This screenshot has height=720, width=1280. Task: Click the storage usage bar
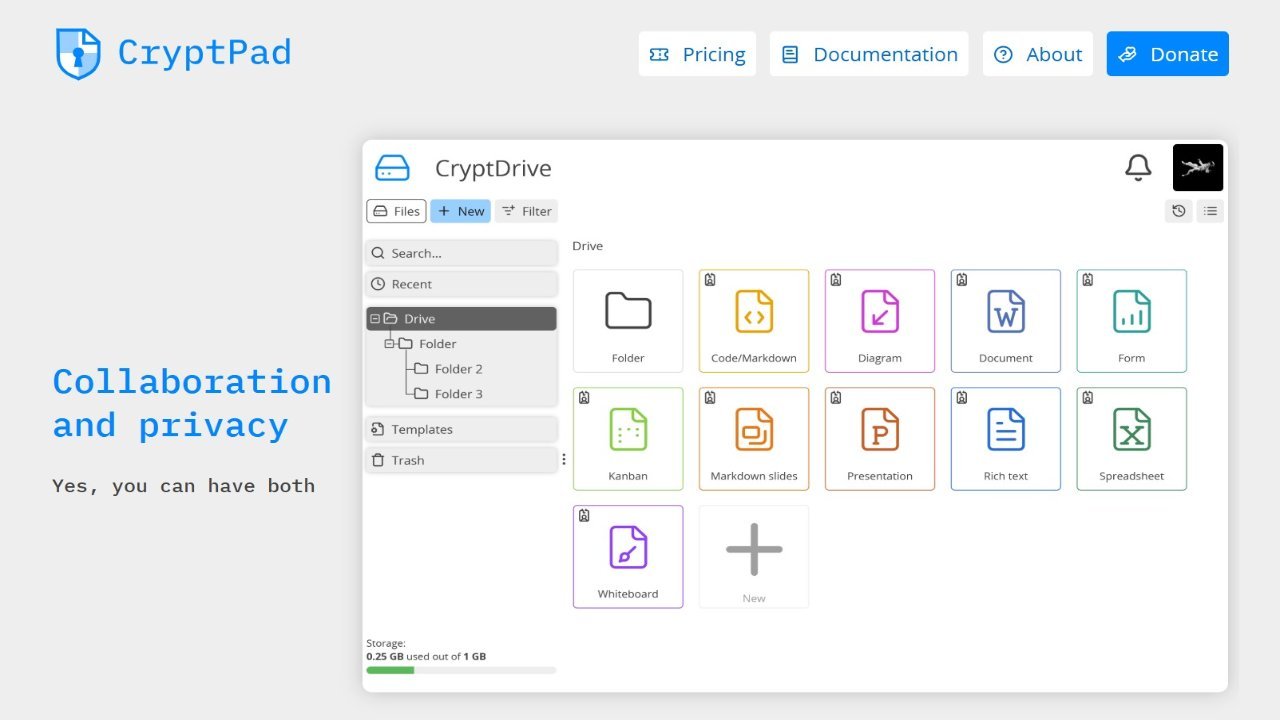coord(461,670)
